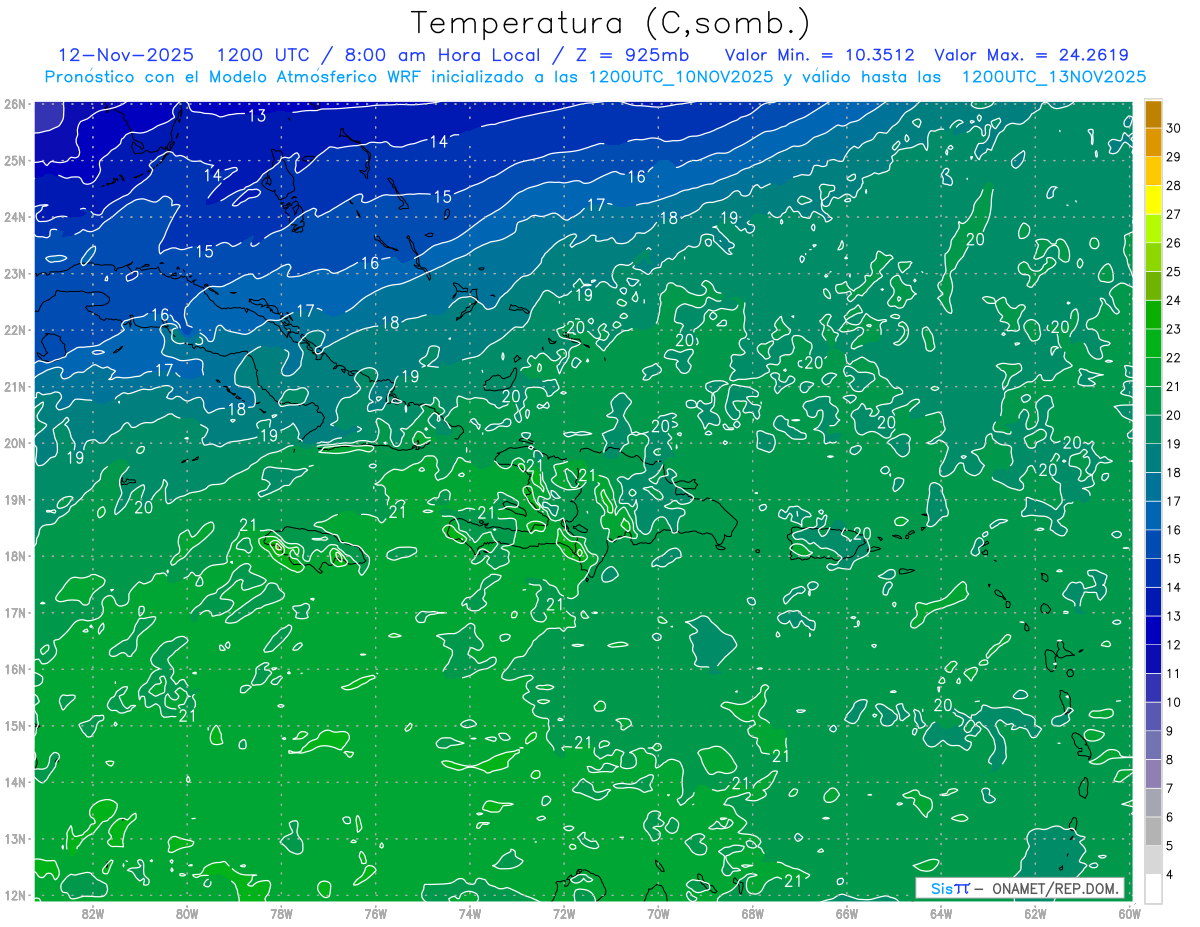Click legend value '26'
The width and height of the screenshot is (1200, 927).
coord(1173,243)
